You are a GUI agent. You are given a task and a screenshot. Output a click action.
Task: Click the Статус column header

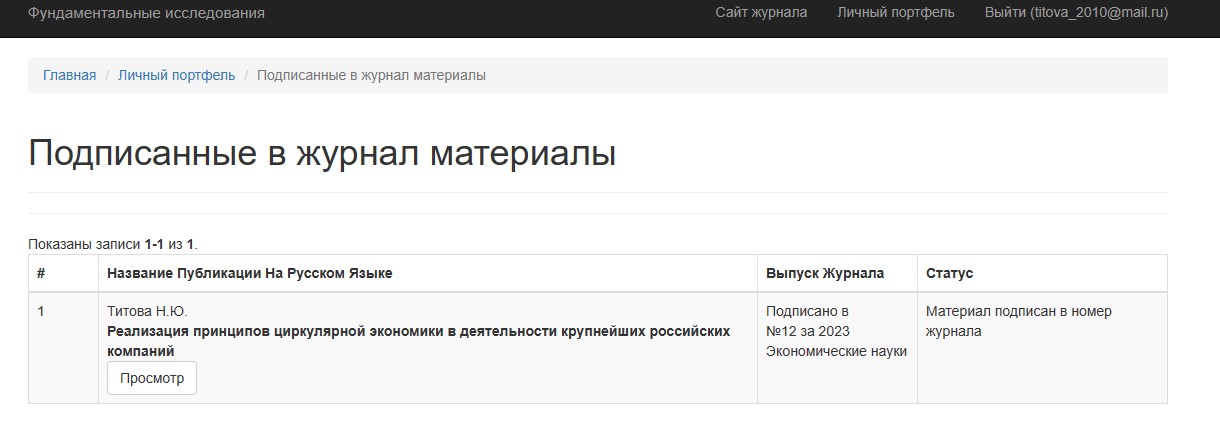[949, 273]
